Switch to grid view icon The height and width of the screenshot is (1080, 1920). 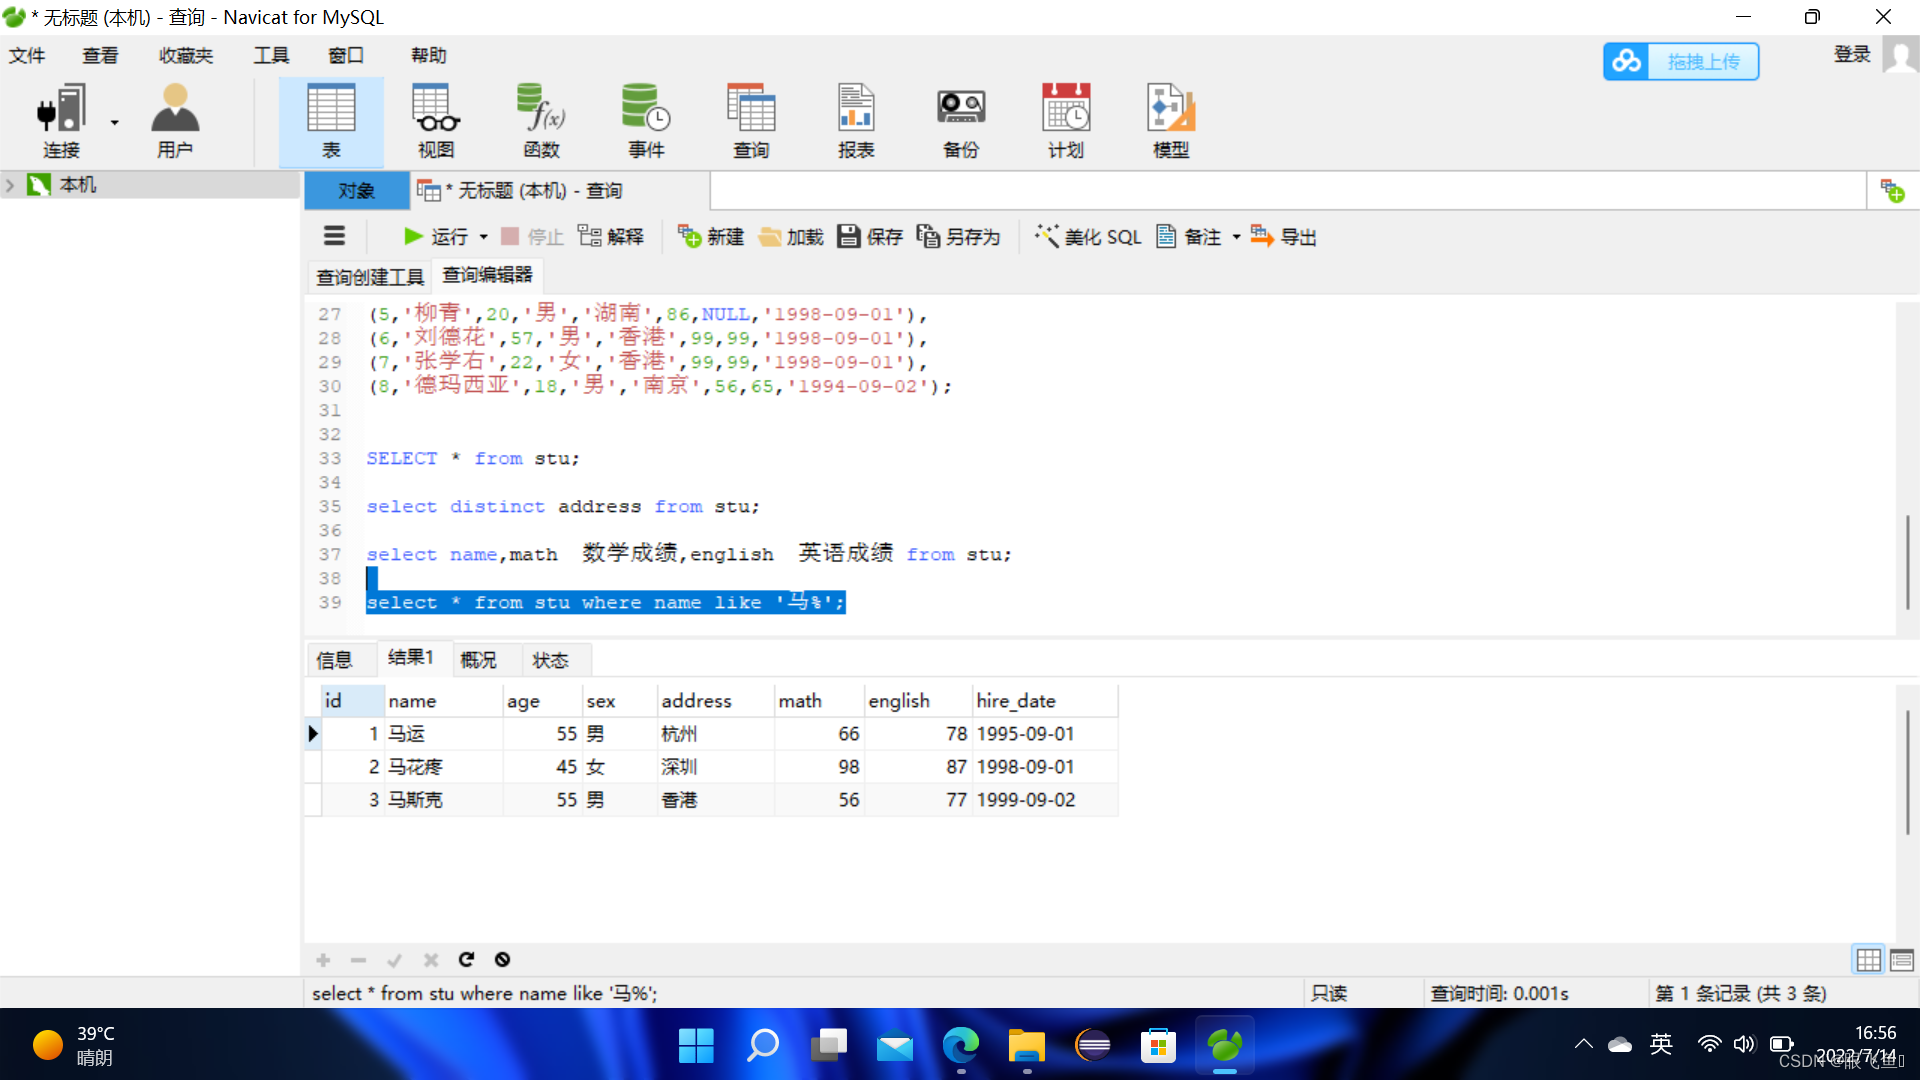tap(1868, 960)
